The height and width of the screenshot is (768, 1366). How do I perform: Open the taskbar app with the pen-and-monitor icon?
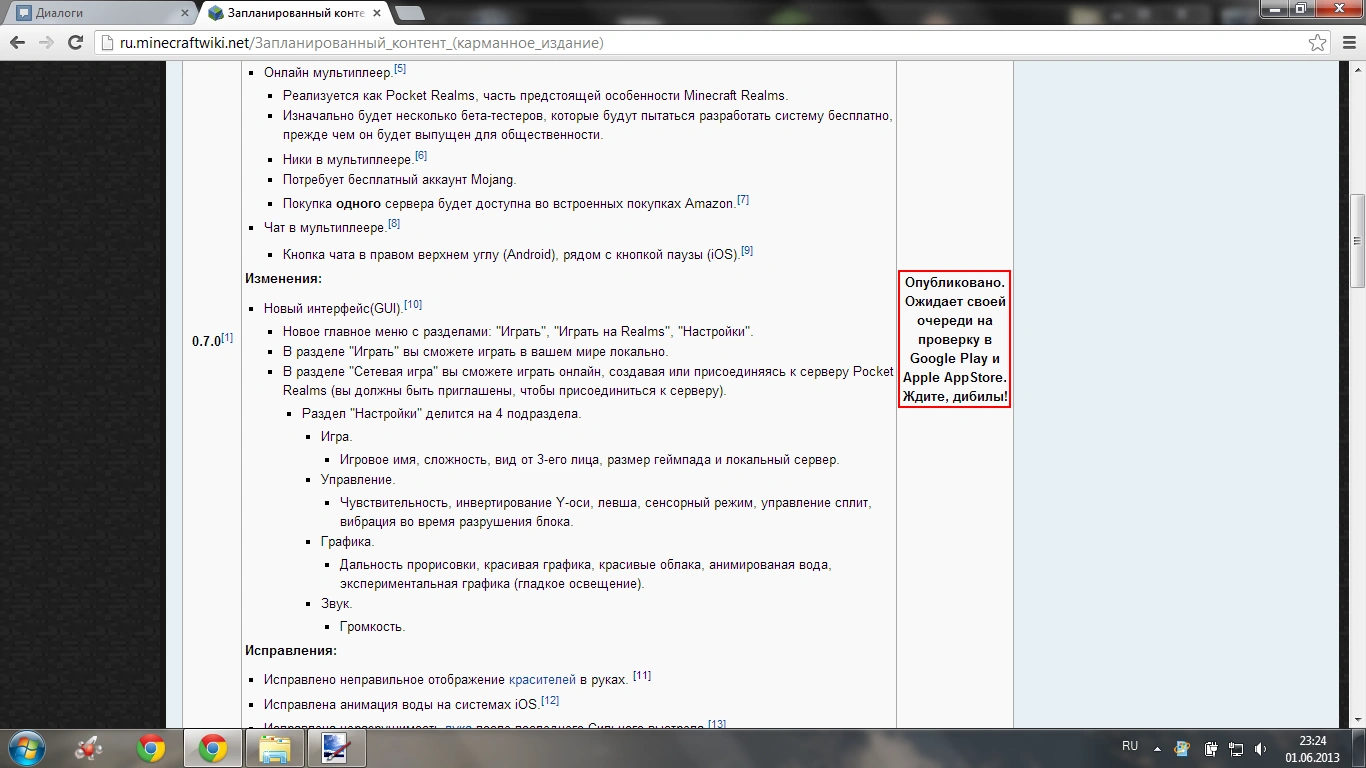click(335, 748)
